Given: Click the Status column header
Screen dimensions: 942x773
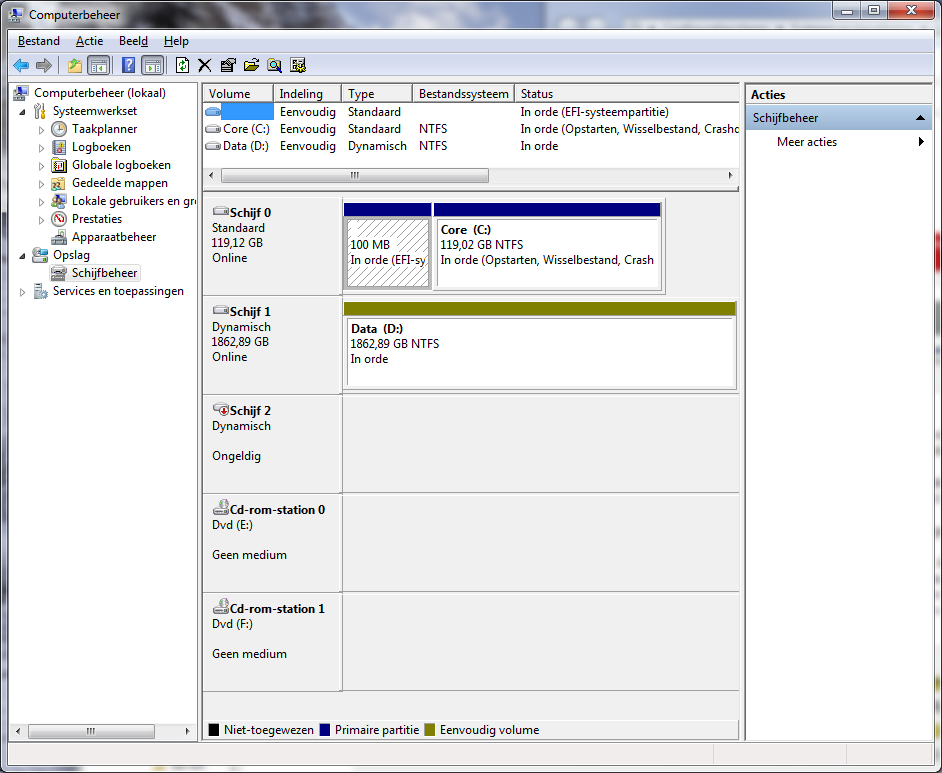Looking at the screenshot, I should coord(537,94).
